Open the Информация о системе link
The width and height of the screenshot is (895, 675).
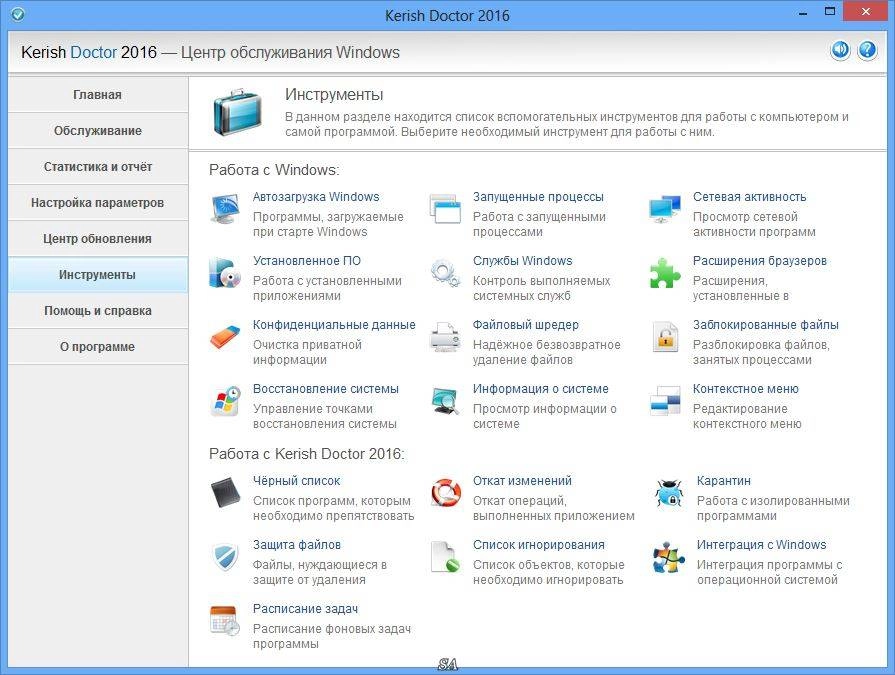point(541,389)
